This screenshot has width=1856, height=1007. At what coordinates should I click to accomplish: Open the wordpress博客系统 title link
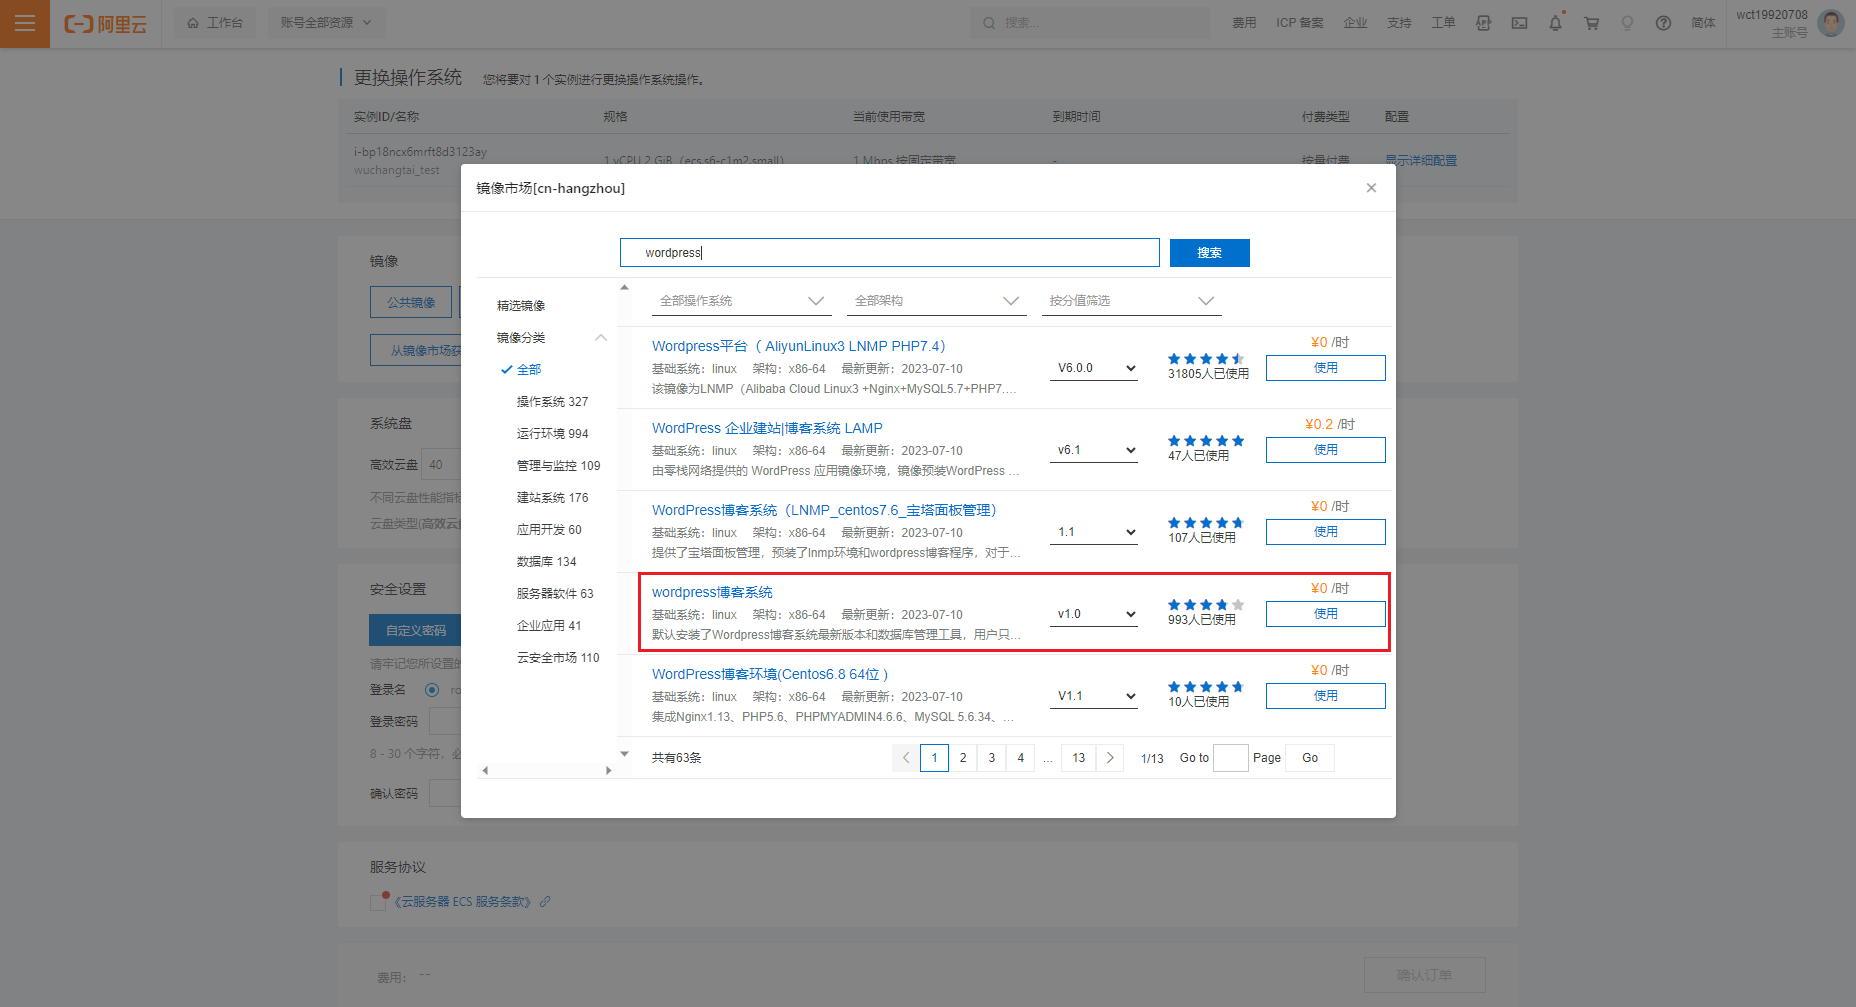(712, 592)
